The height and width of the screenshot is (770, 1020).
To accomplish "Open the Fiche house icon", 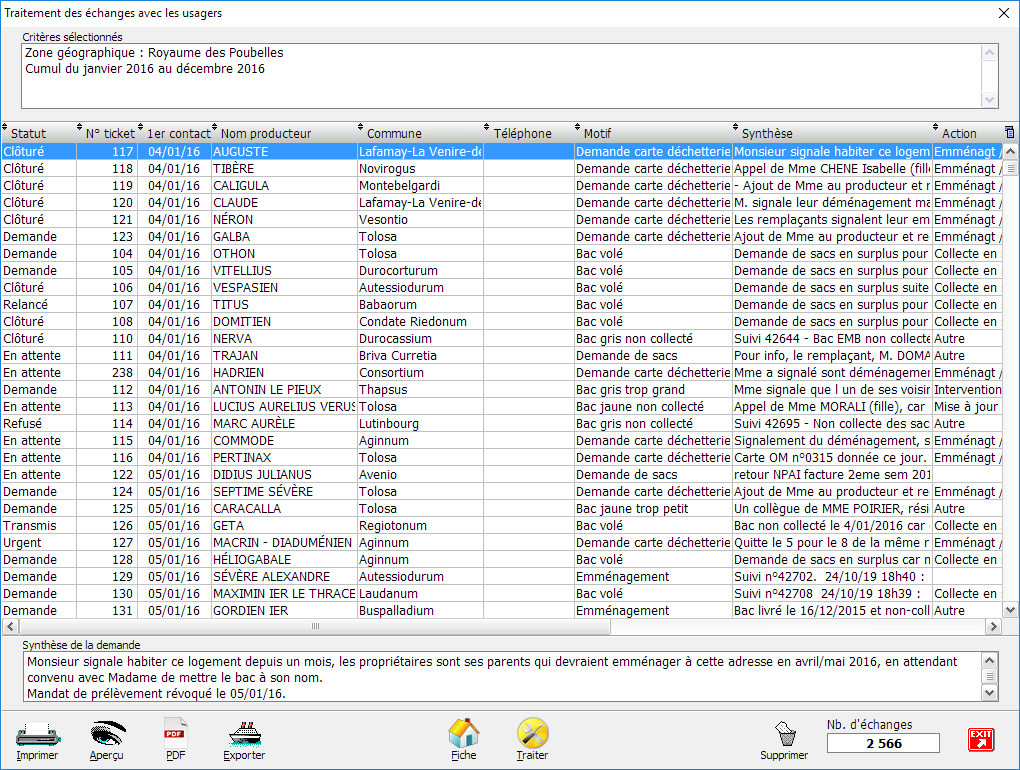I will [464, 735].
